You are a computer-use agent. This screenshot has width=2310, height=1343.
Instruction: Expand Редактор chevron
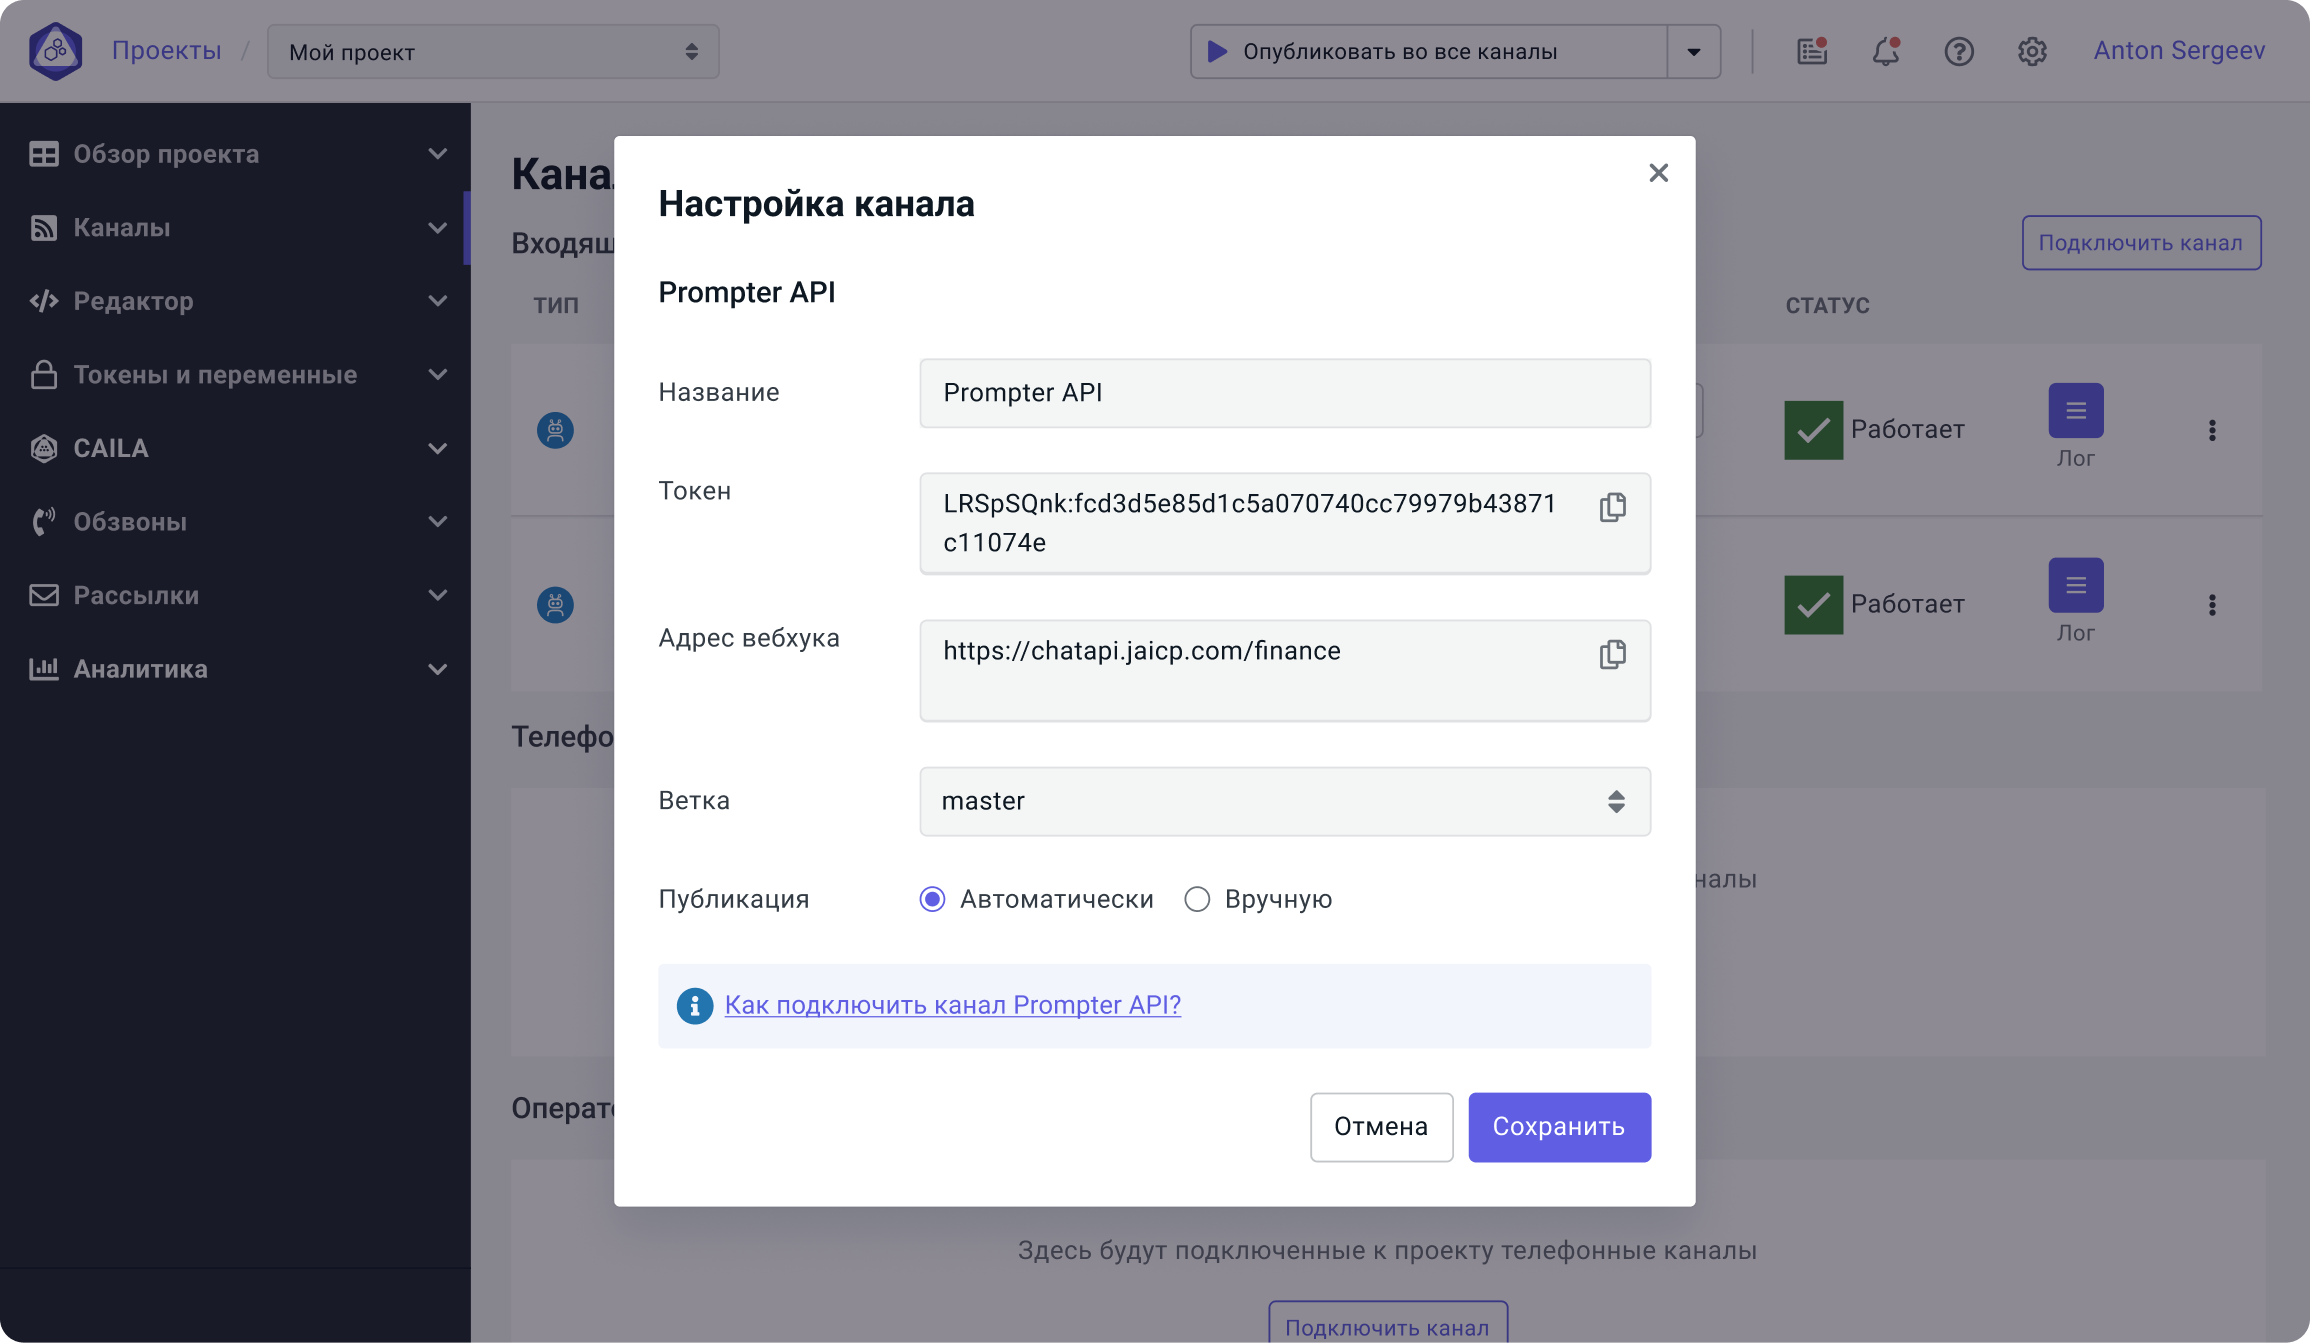437,301
